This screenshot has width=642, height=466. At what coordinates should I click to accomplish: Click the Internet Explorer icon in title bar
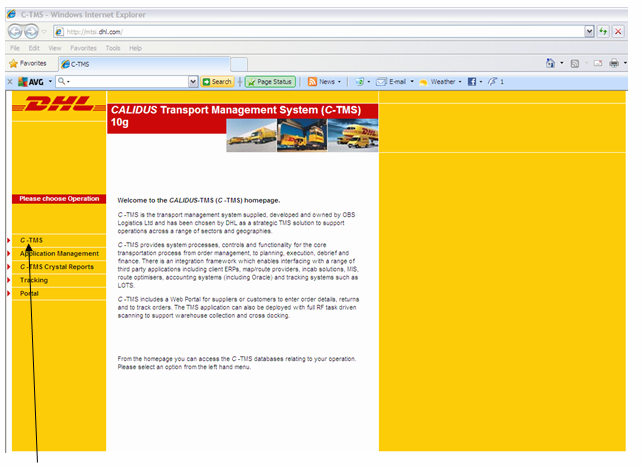(11, 14)
